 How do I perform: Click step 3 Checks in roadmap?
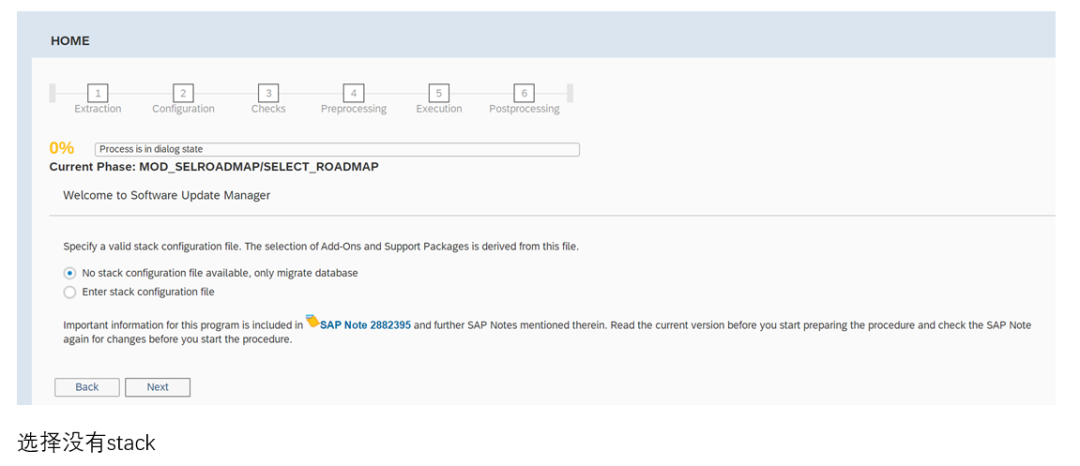tap(268, 93)
